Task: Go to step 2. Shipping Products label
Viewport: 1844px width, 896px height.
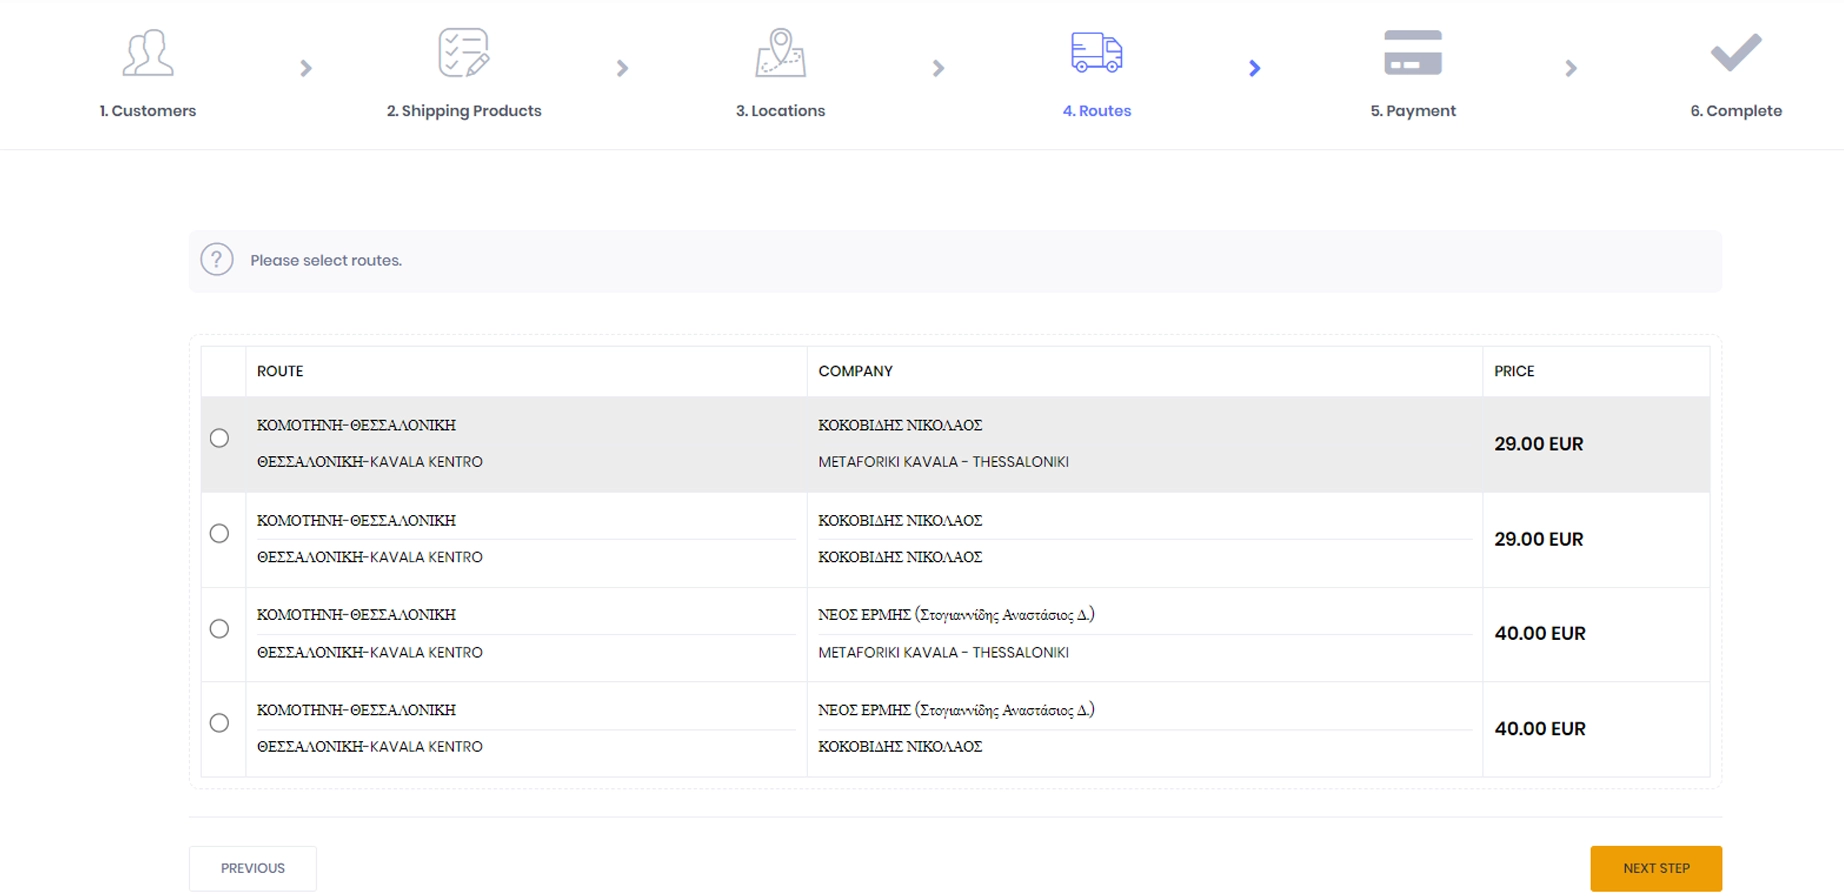Action: pos(464,111)
